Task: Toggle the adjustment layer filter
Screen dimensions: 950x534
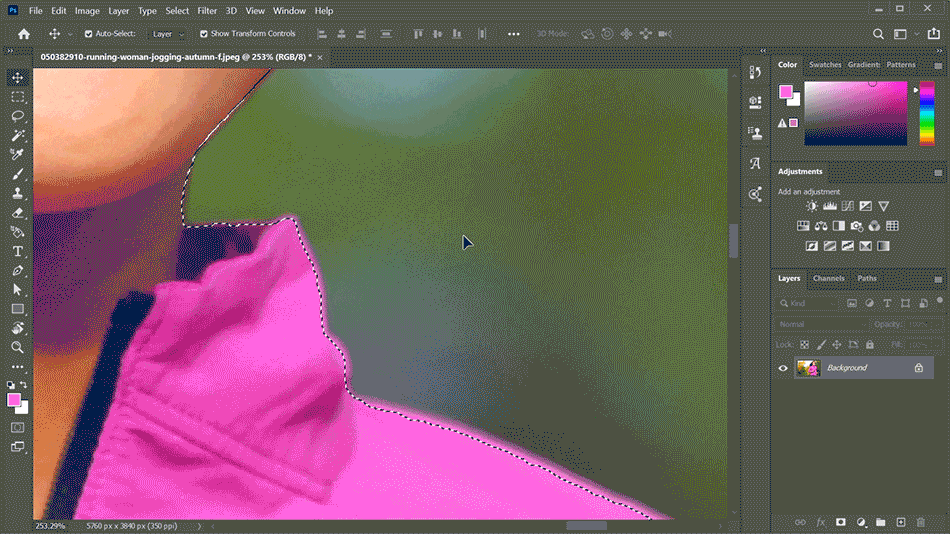Action: (869, 303)
